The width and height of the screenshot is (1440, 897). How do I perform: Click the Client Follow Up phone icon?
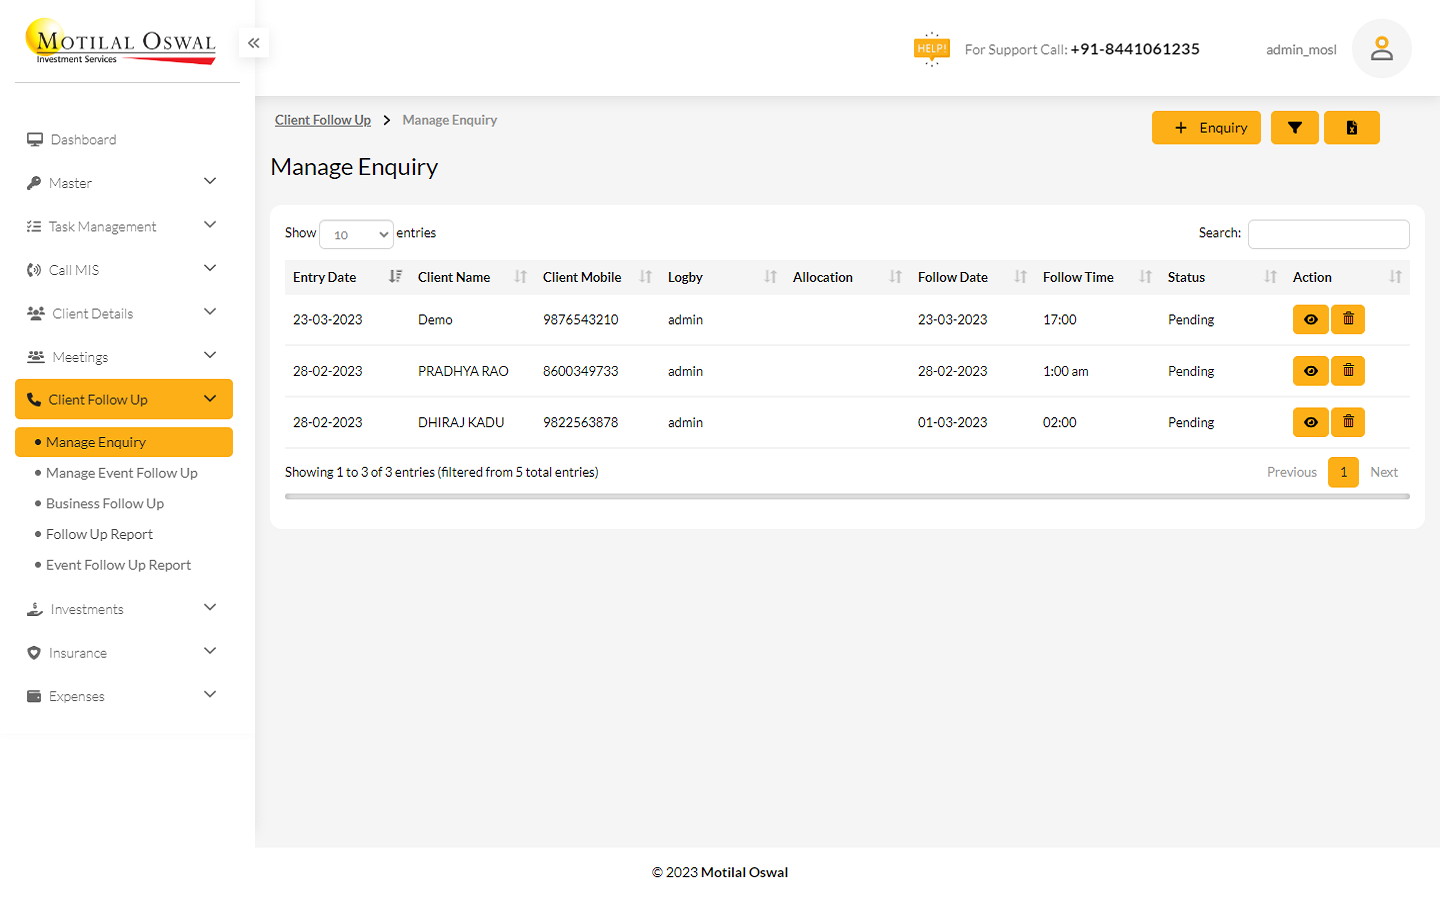[x=34, y=399]
